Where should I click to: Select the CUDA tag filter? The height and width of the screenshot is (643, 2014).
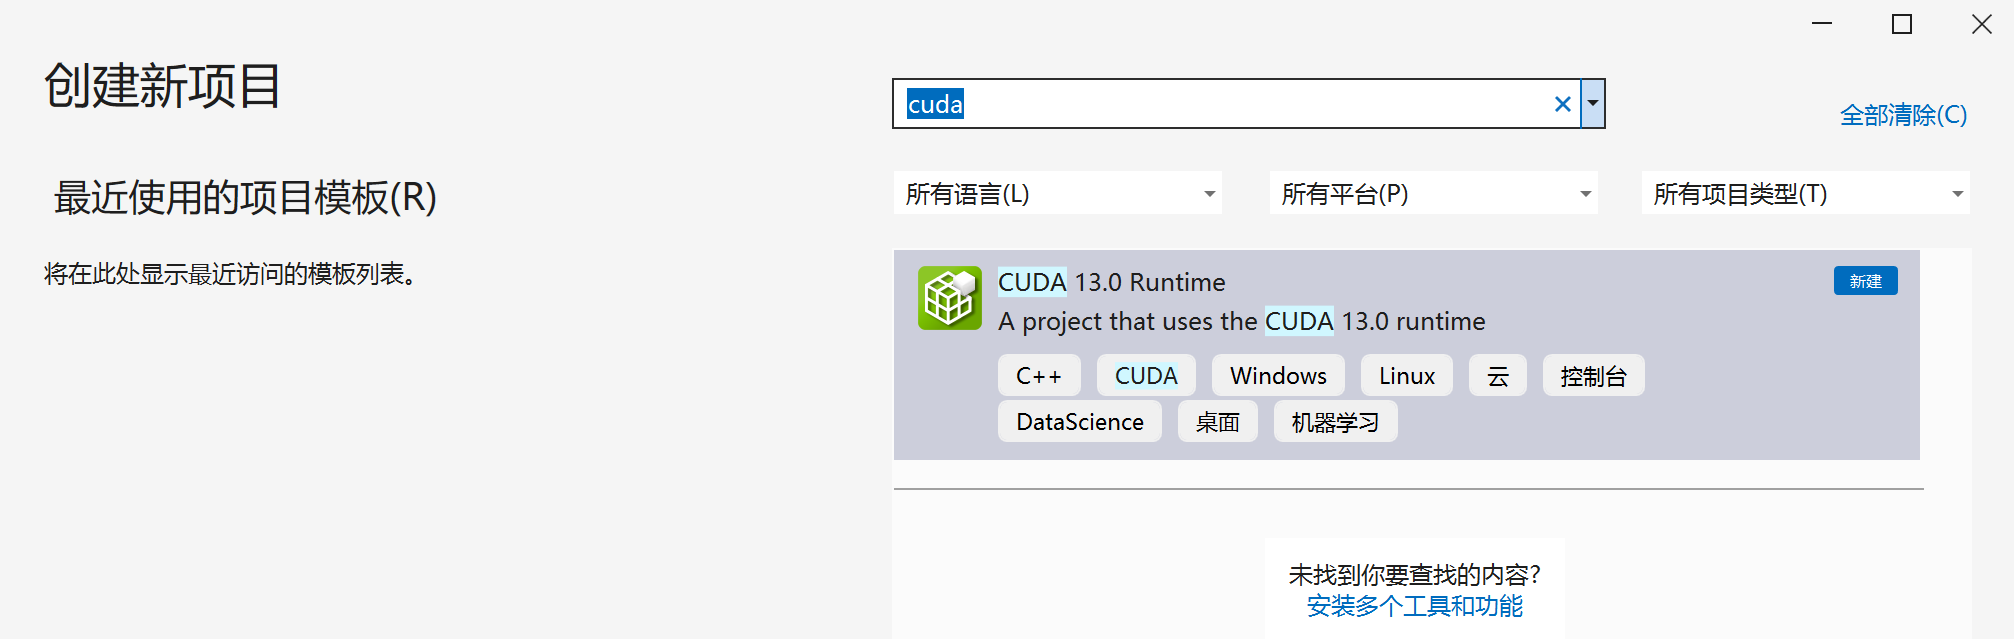coord(1145,375)
